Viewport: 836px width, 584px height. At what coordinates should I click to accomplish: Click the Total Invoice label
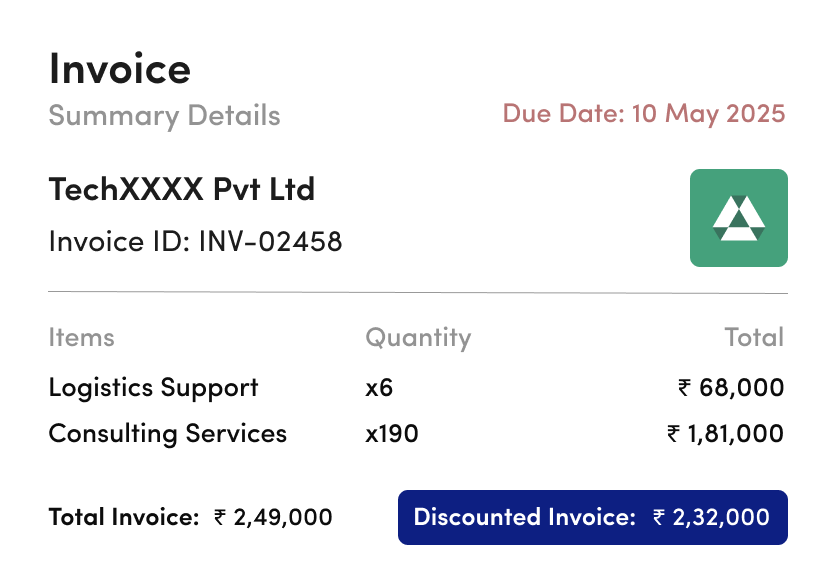click(x=124, y=517)
